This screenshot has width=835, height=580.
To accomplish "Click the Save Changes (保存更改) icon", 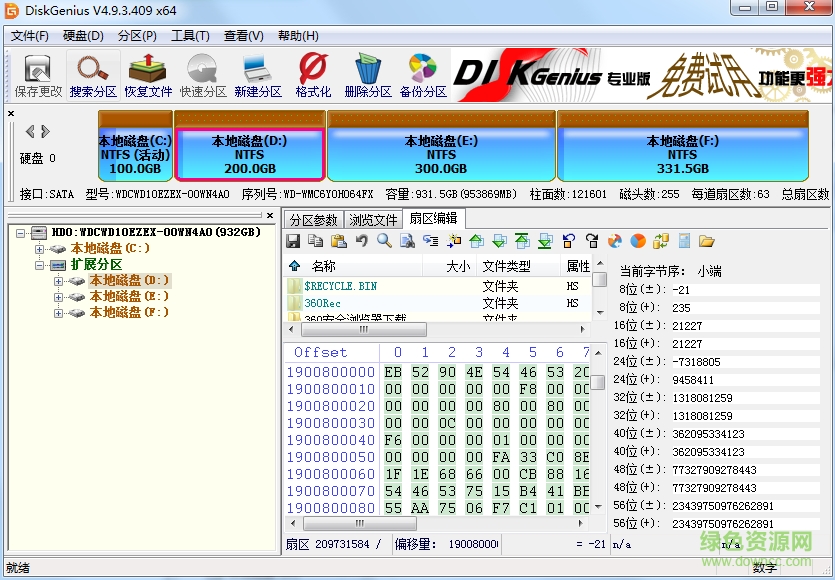I will [x=37, y=70].
